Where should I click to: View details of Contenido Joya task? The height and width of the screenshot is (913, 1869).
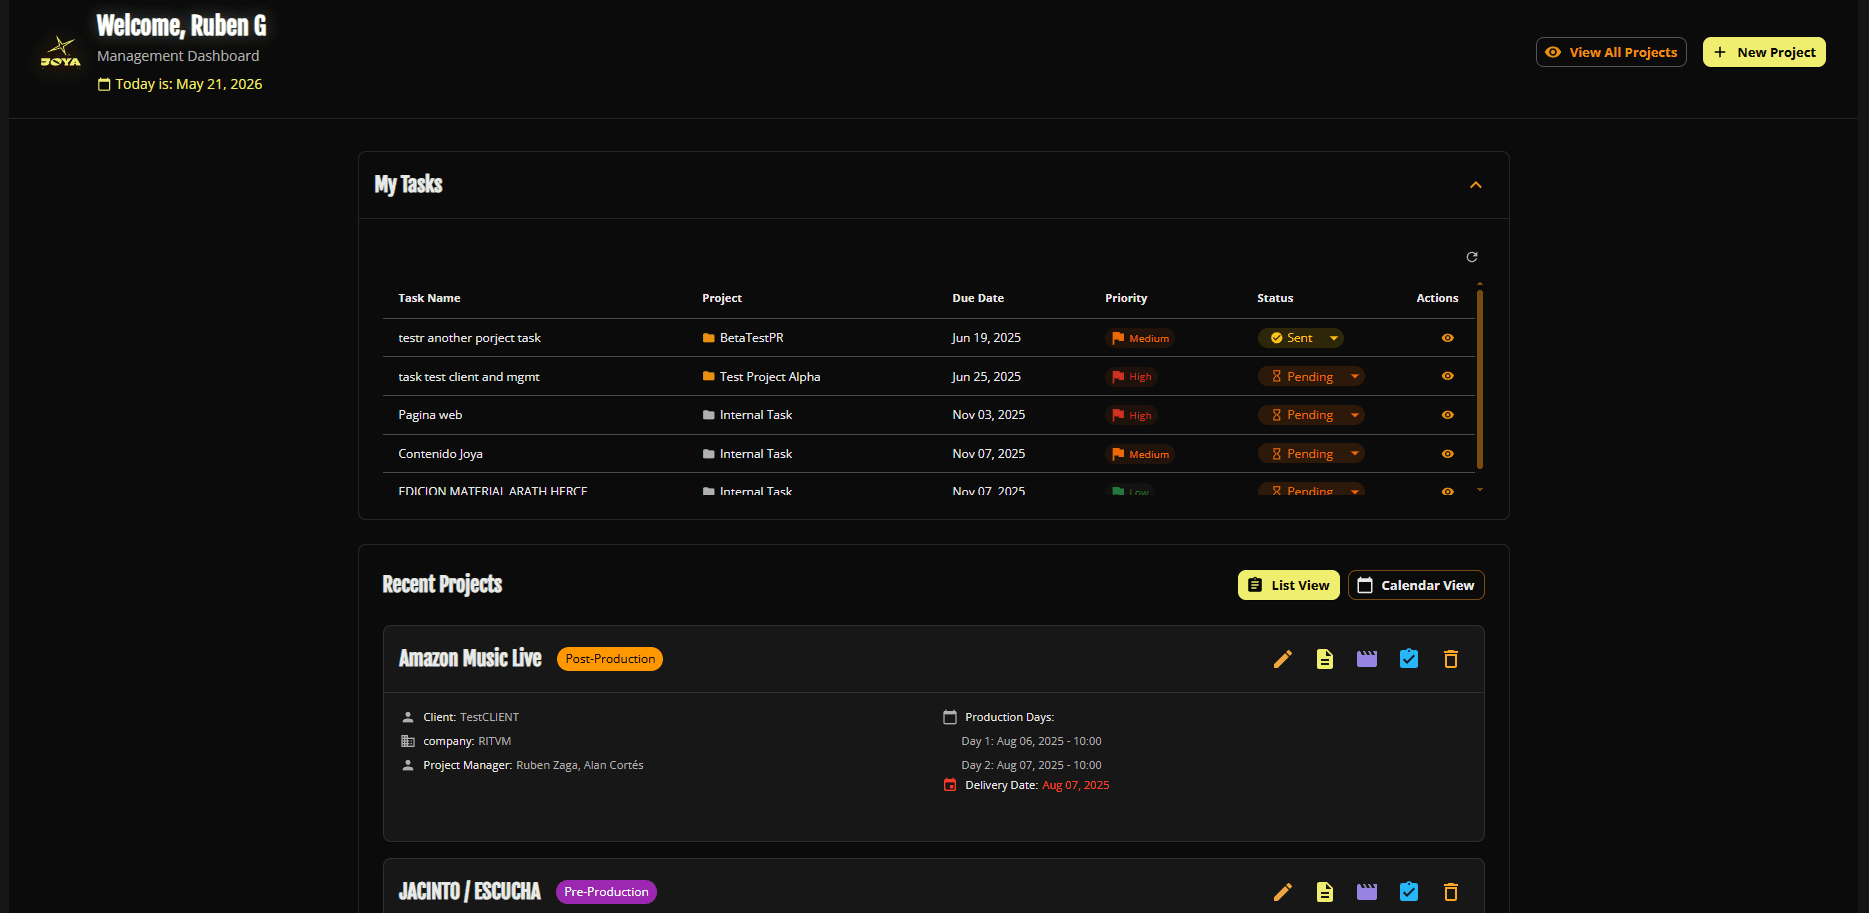(1447, 454)
